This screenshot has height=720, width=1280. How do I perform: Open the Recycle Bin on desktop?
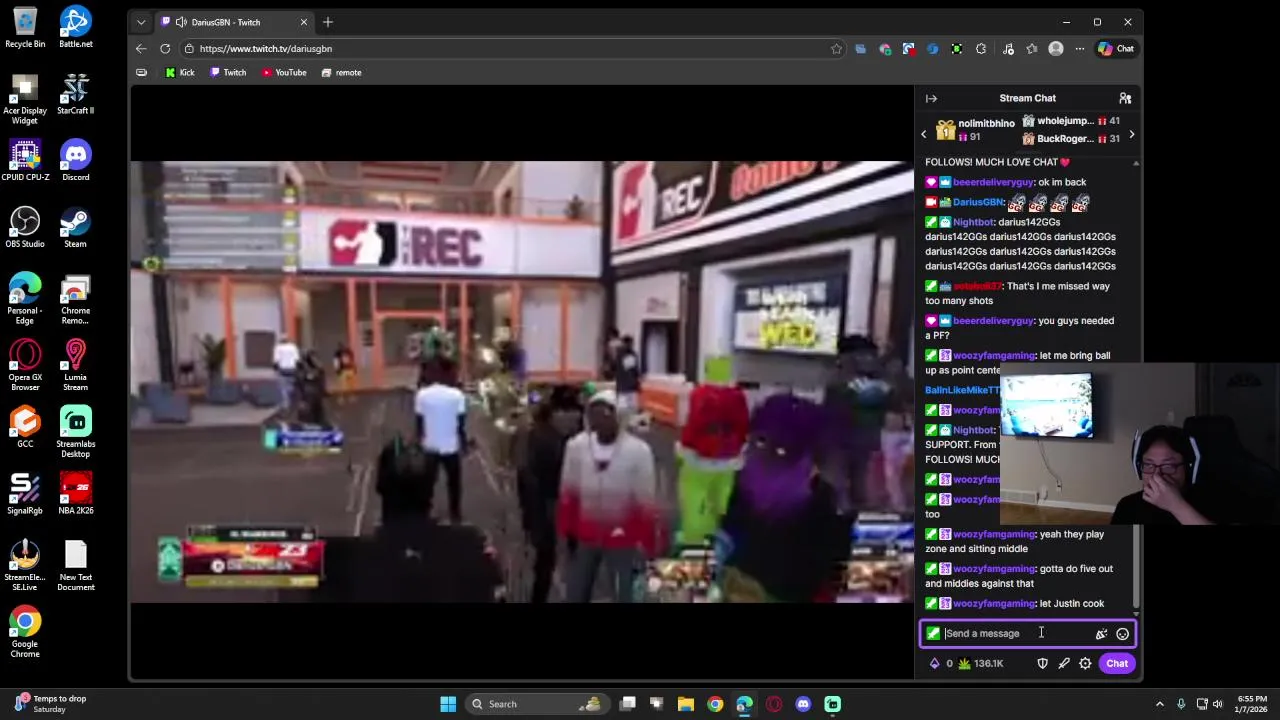25,28
